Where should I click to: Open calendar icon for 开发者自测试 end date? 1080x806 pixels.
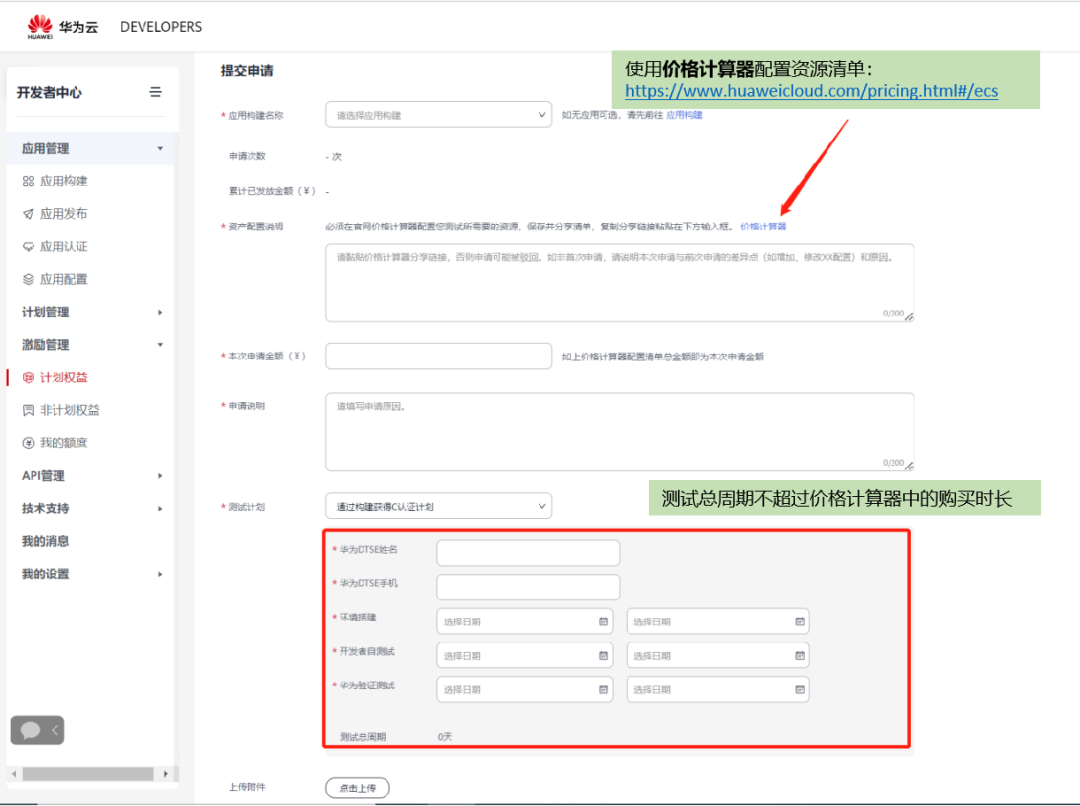point(800,656)
